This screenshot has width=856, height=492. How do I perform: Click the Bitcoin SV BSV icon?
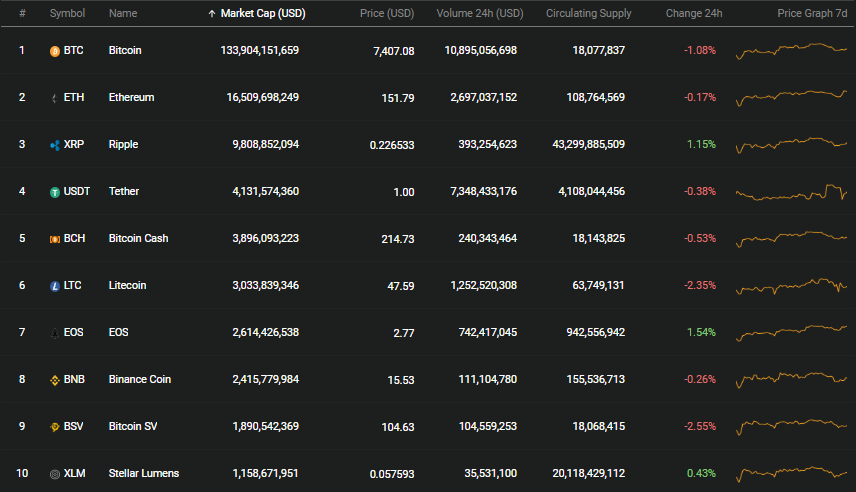pyautogui.click(x=55, y=427)
